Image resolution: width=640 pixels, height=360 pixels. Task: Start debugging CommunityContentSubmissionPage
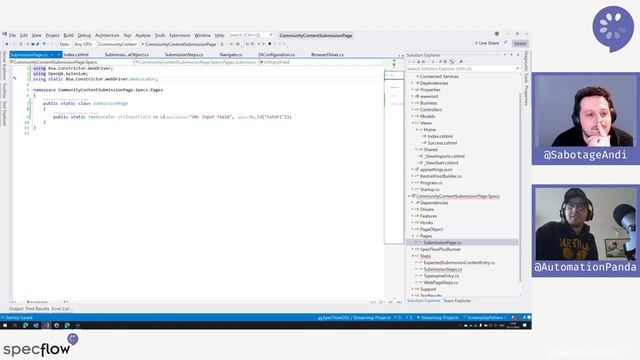(180, 44)
